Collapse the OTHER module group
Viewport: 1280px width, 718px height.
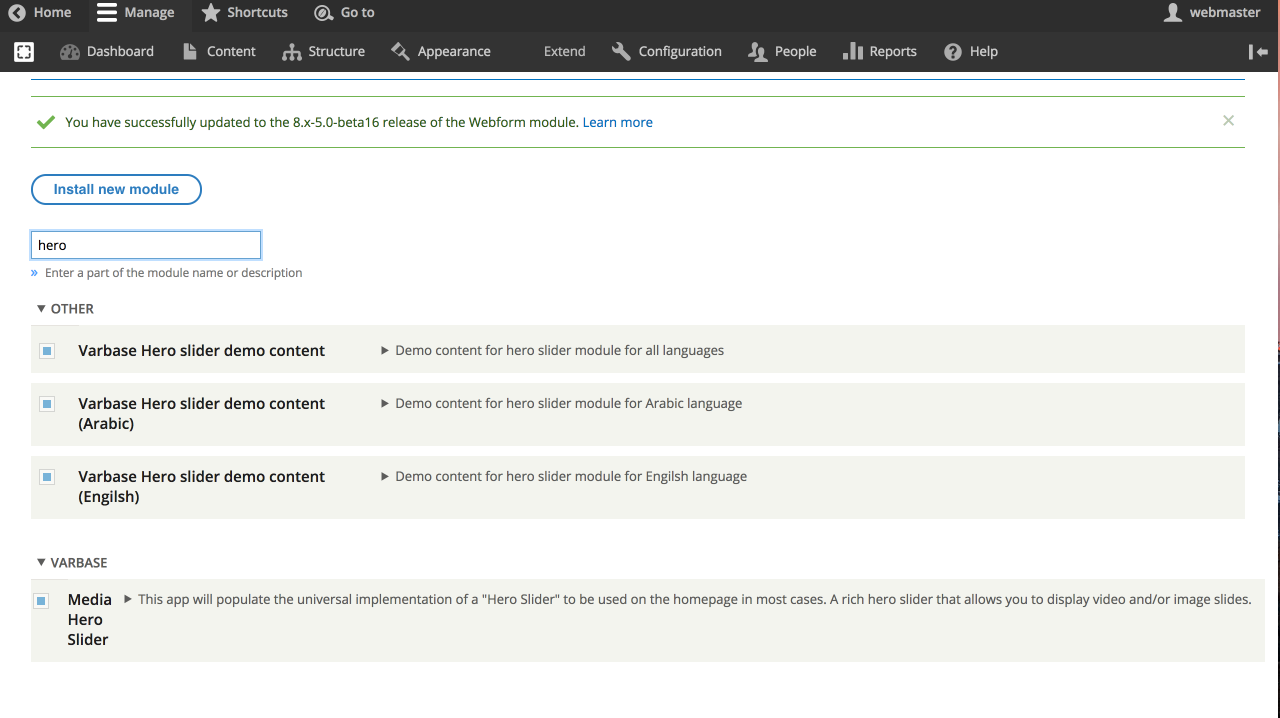[x=65, y=309]
